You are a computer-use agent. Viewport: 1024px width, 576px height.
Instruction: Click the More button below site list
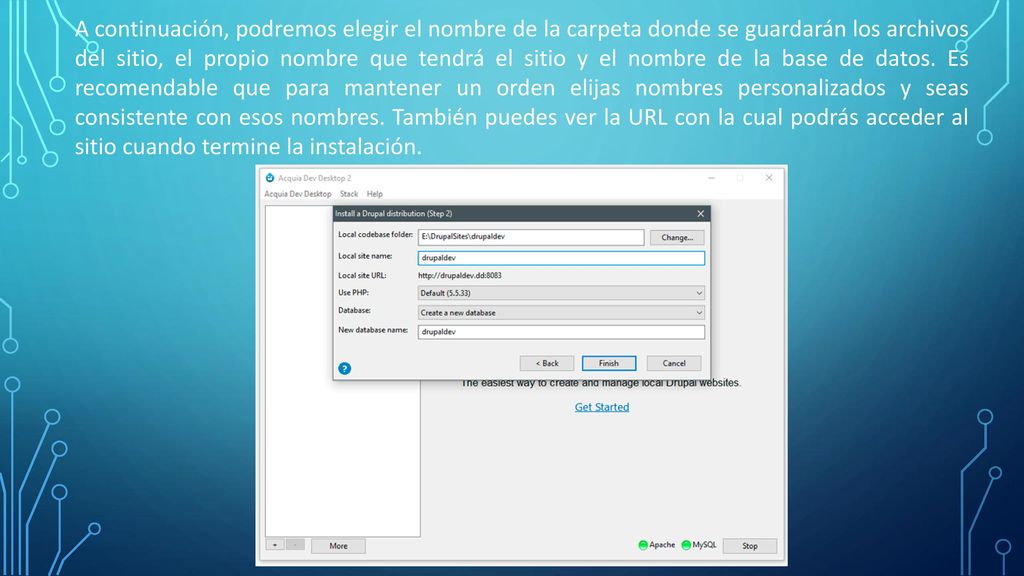tap(338, 546)
